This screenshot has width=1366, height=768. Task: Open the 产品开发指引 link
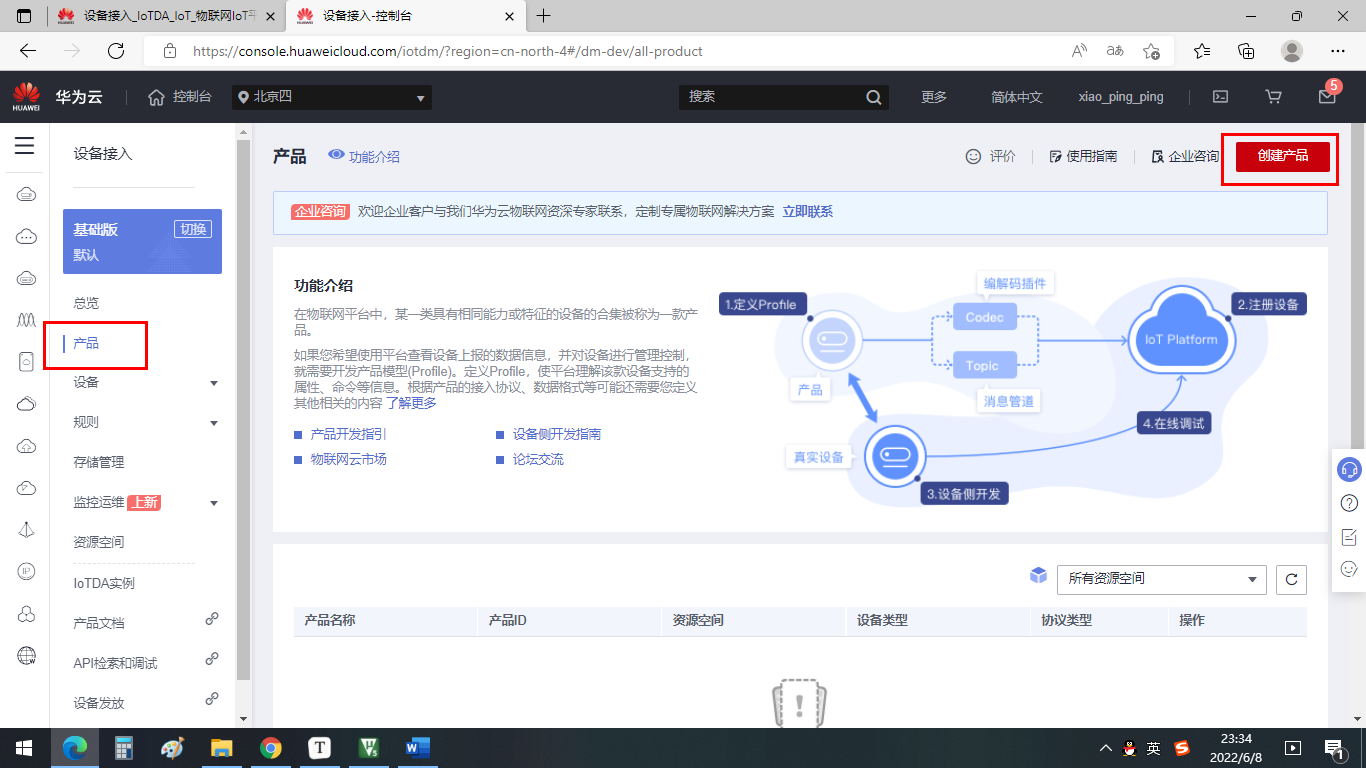point(348,434)
